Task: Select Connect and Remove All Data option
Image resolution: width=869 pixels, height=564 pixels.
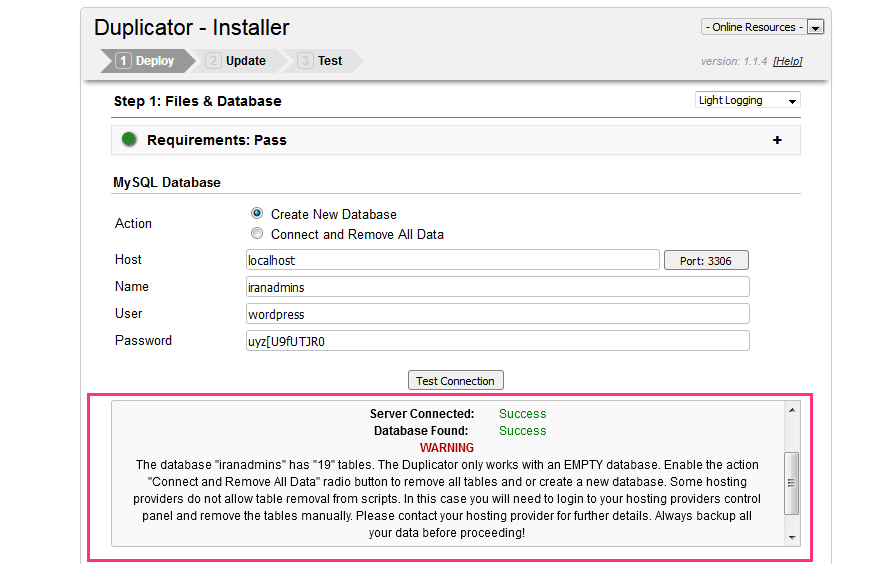Action: point(257,234)
